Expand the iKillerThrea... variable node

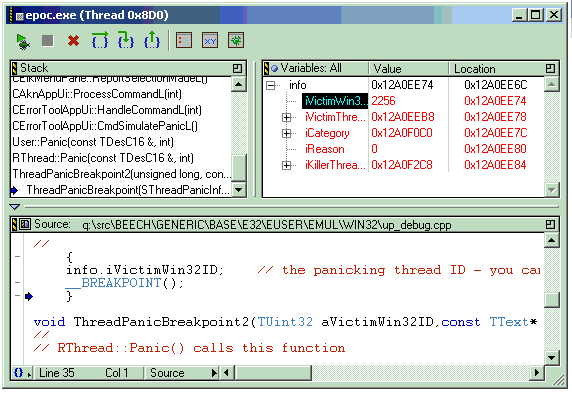click(286, 165)
